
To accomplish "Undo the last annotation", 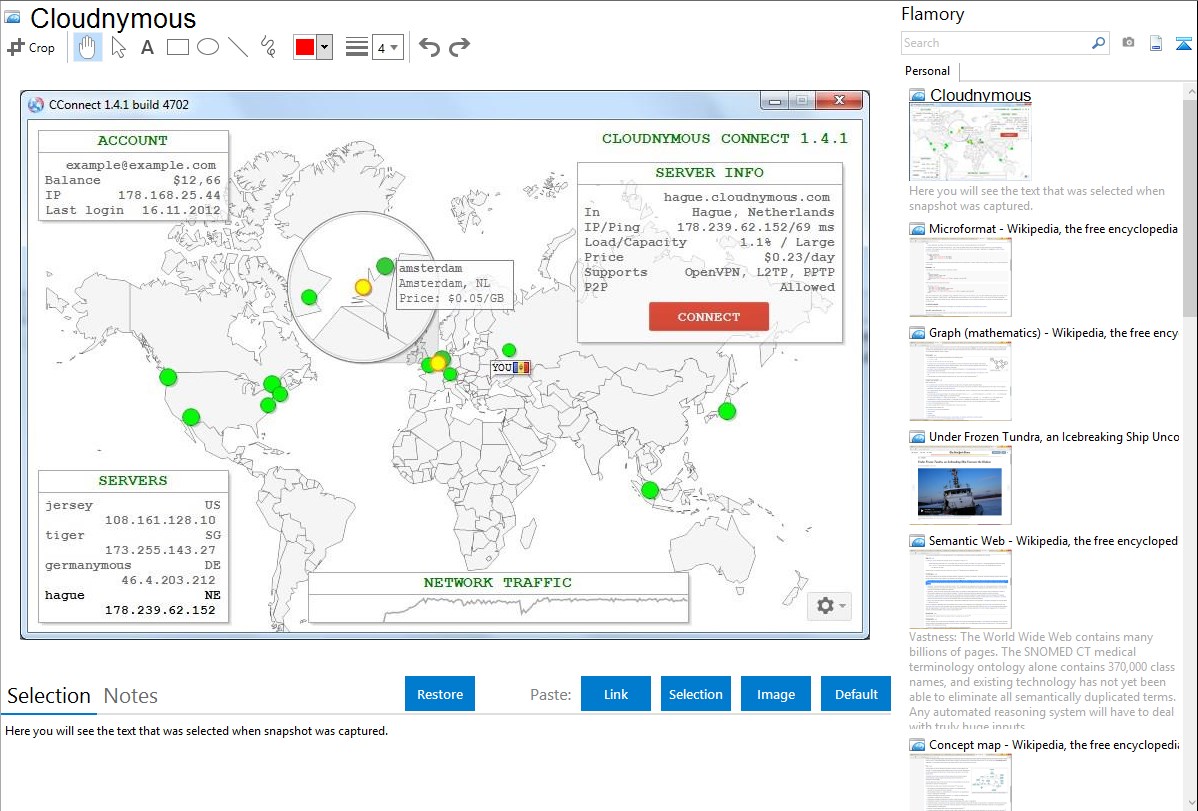I will pos(429,47).
